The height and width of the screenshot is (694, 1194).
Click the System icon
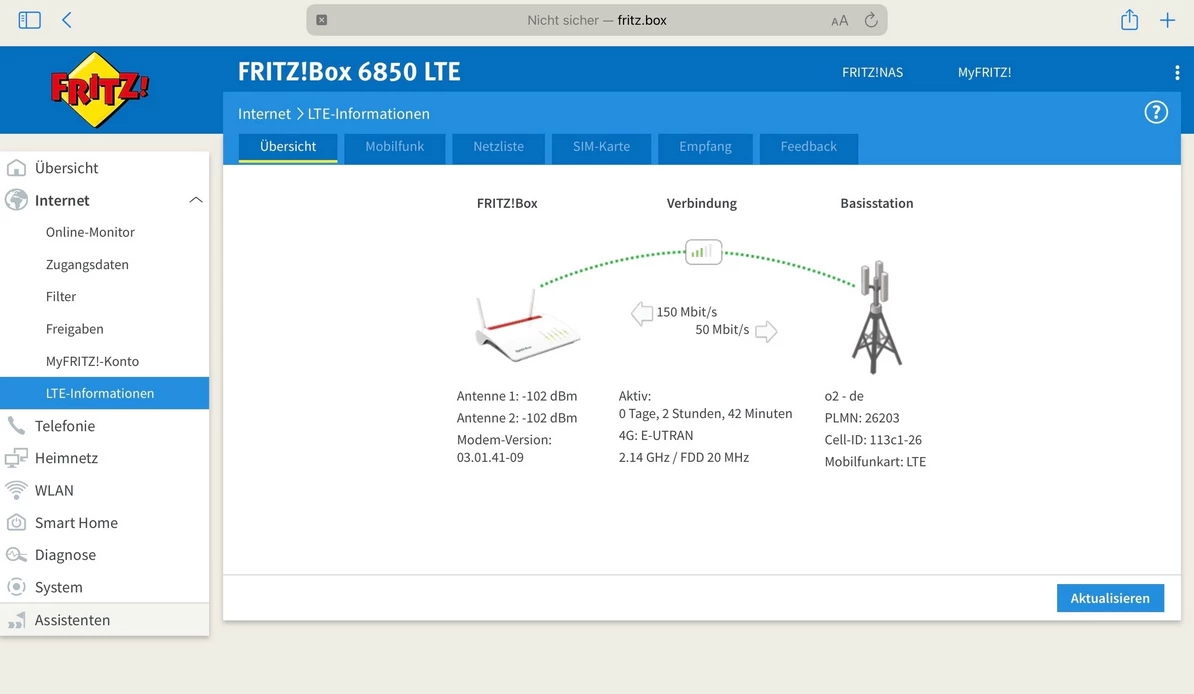pos(16,587)
